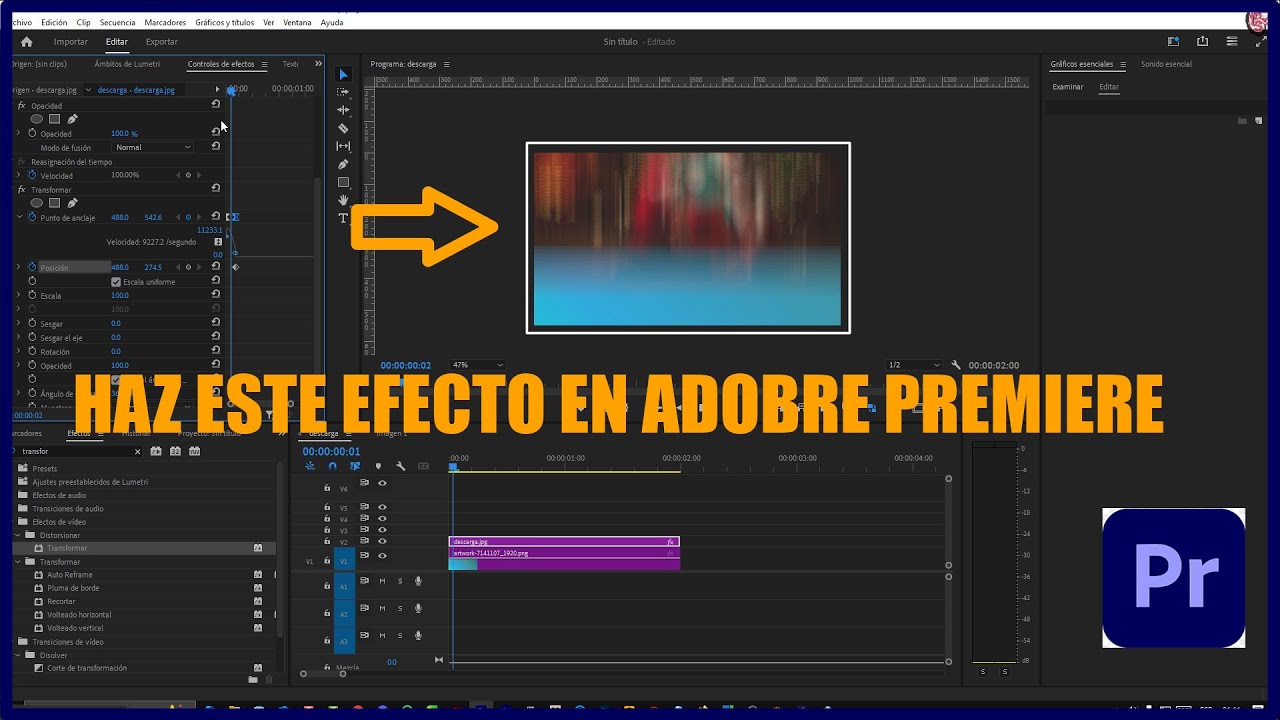Select the Pen tool in toolbar
The image size is (1280, 720).
[x=344, y=164]
